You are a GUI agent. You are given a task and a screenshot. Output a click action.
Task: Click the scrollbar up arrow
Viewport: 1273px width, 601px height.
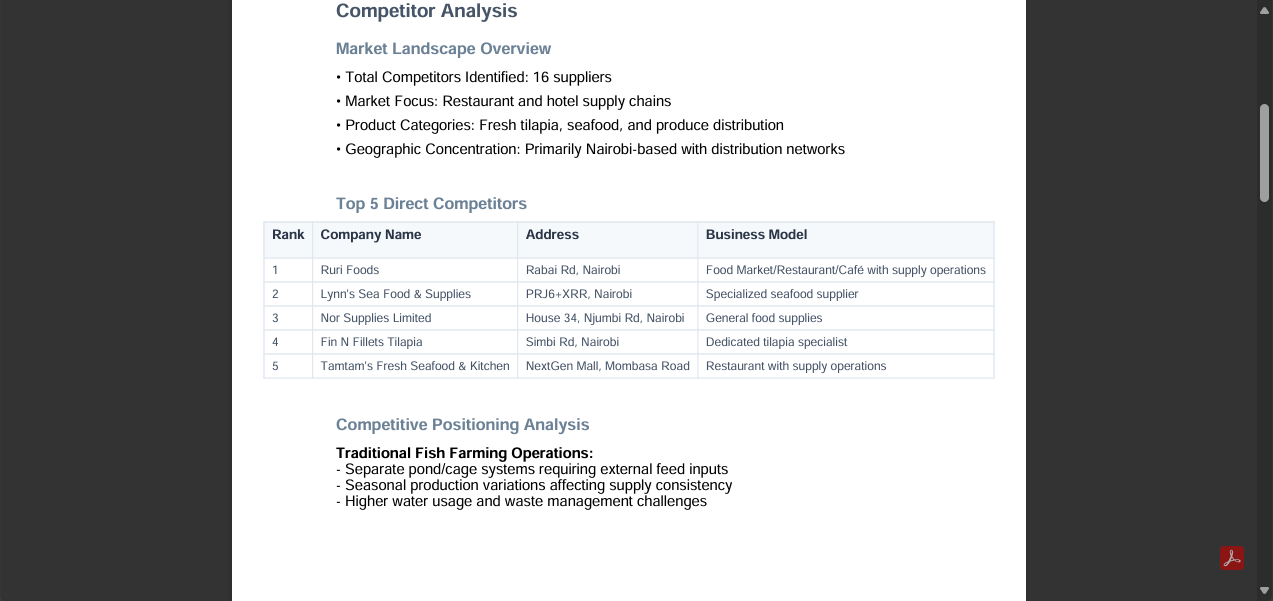[1265, 9]
